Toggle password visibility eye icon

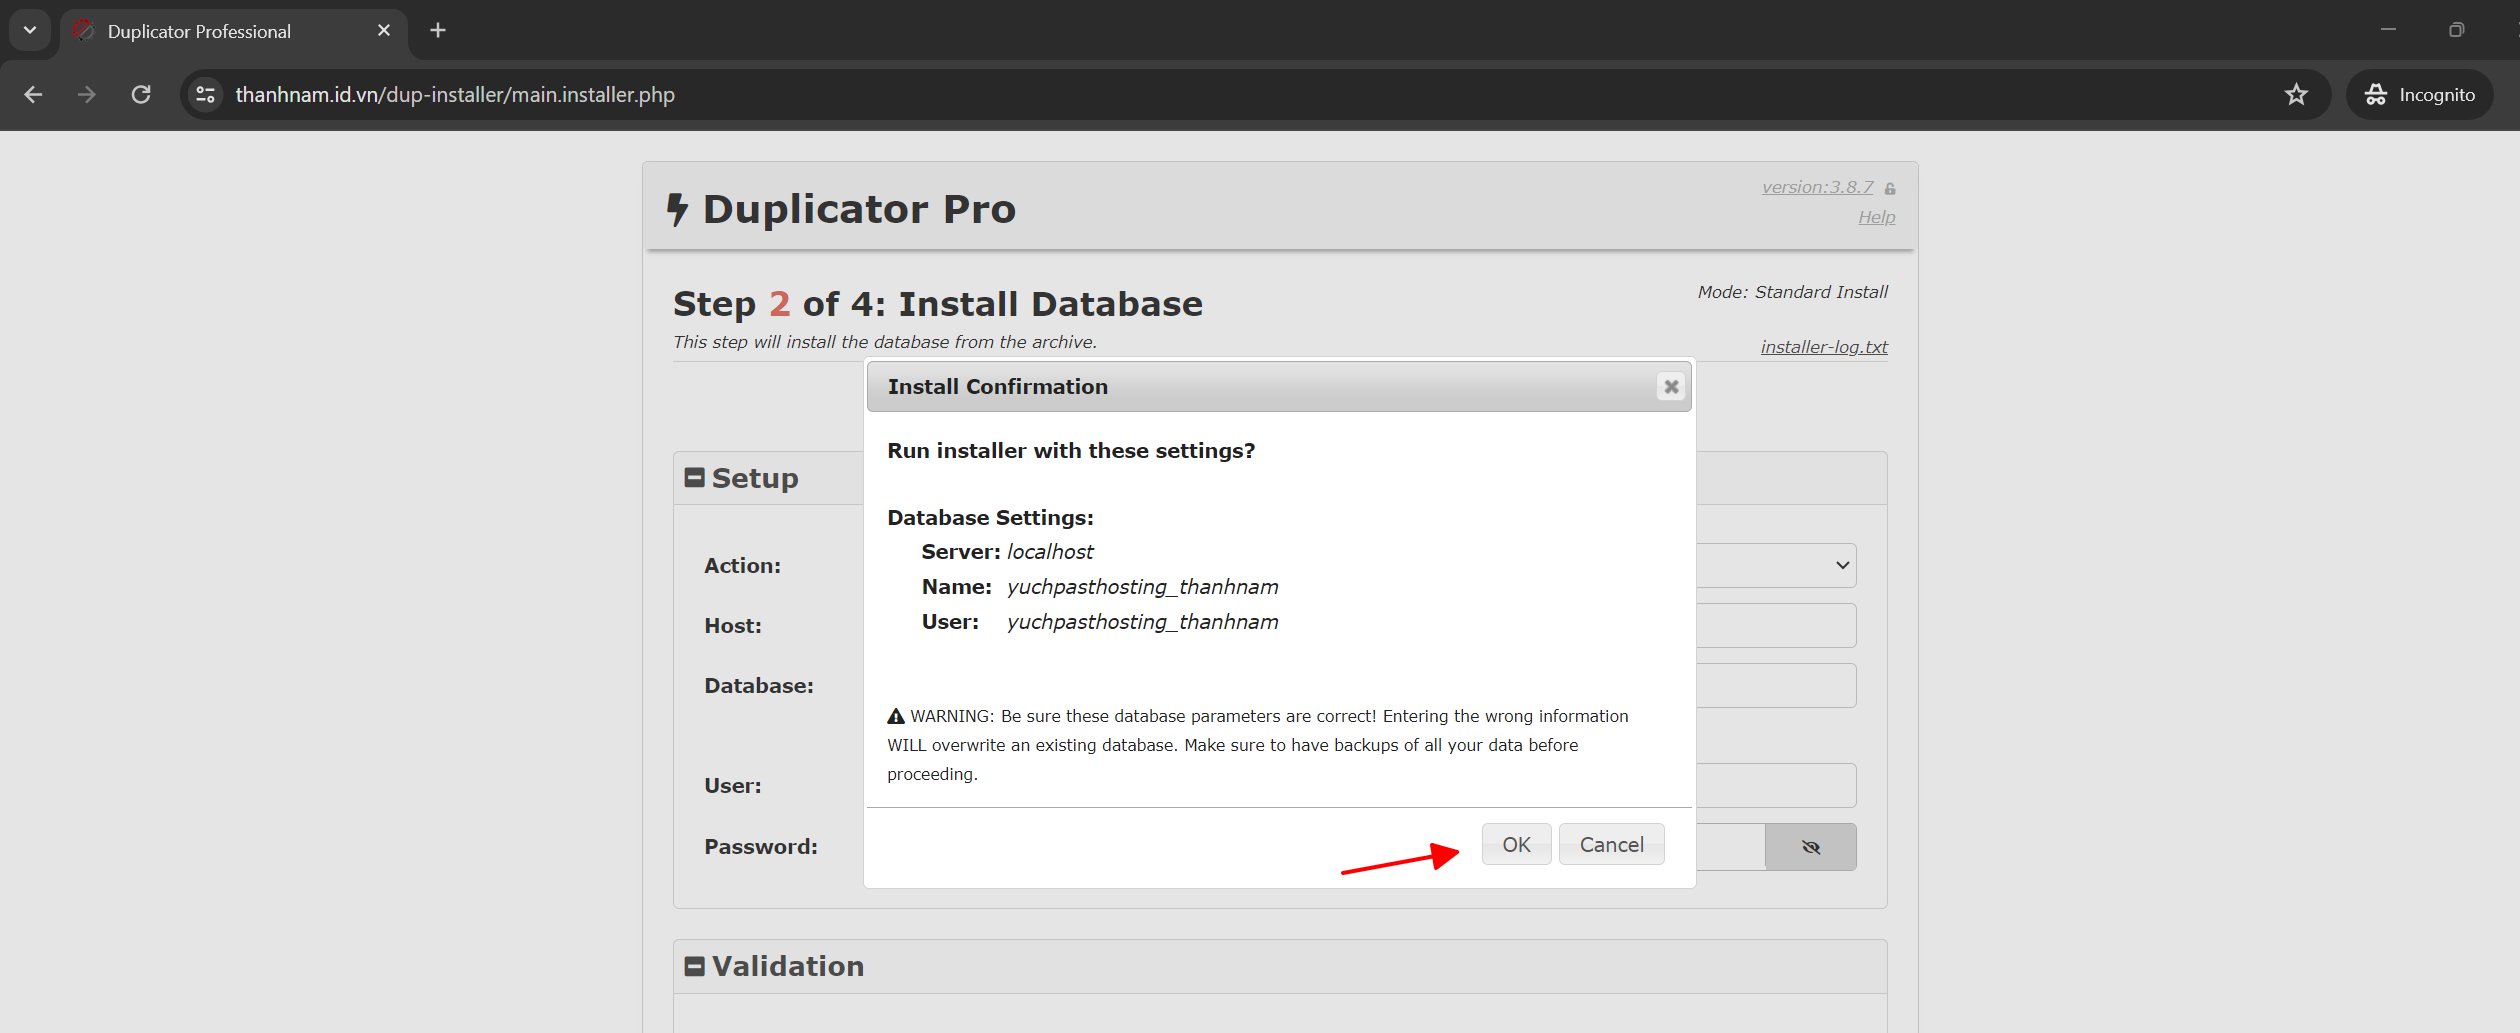tap(1810, 847)
